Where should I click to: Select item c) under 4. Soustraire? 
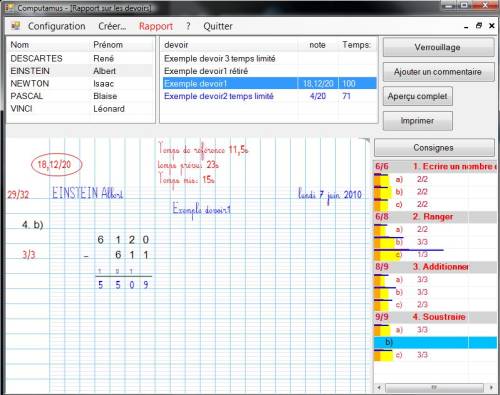point(435,355)
